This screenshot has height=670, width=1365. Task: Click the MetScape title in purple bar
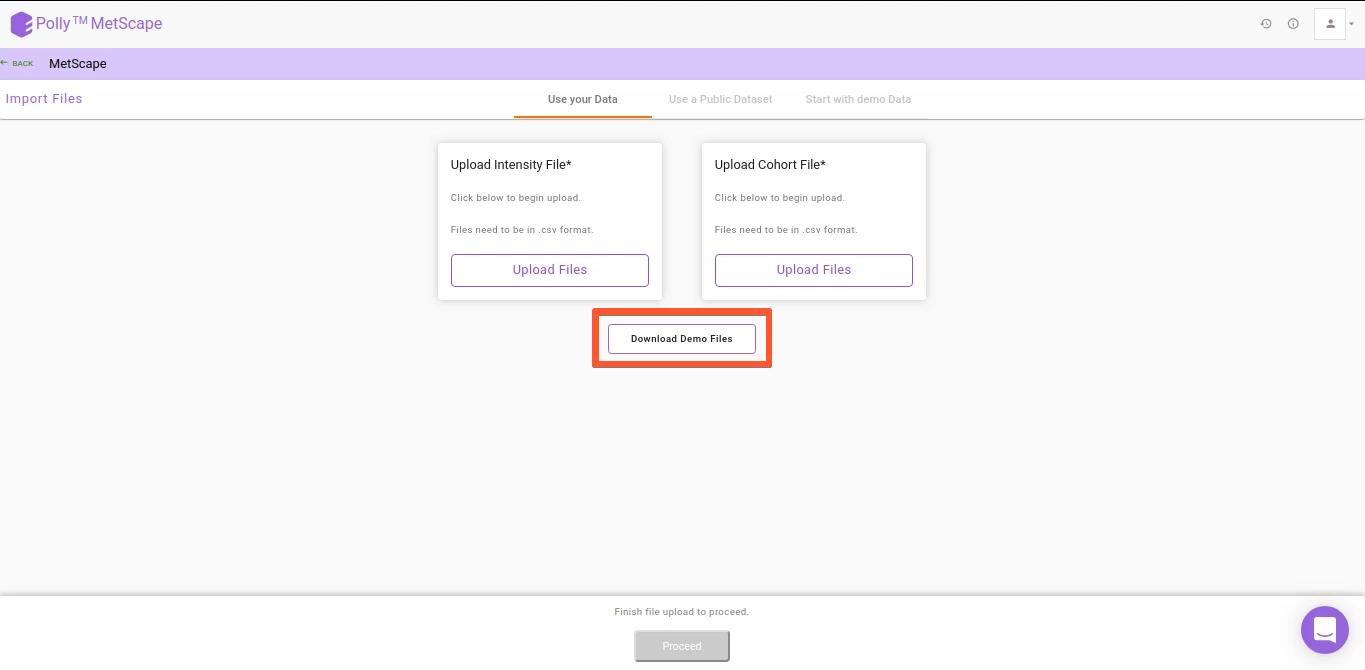coord(78,64)
